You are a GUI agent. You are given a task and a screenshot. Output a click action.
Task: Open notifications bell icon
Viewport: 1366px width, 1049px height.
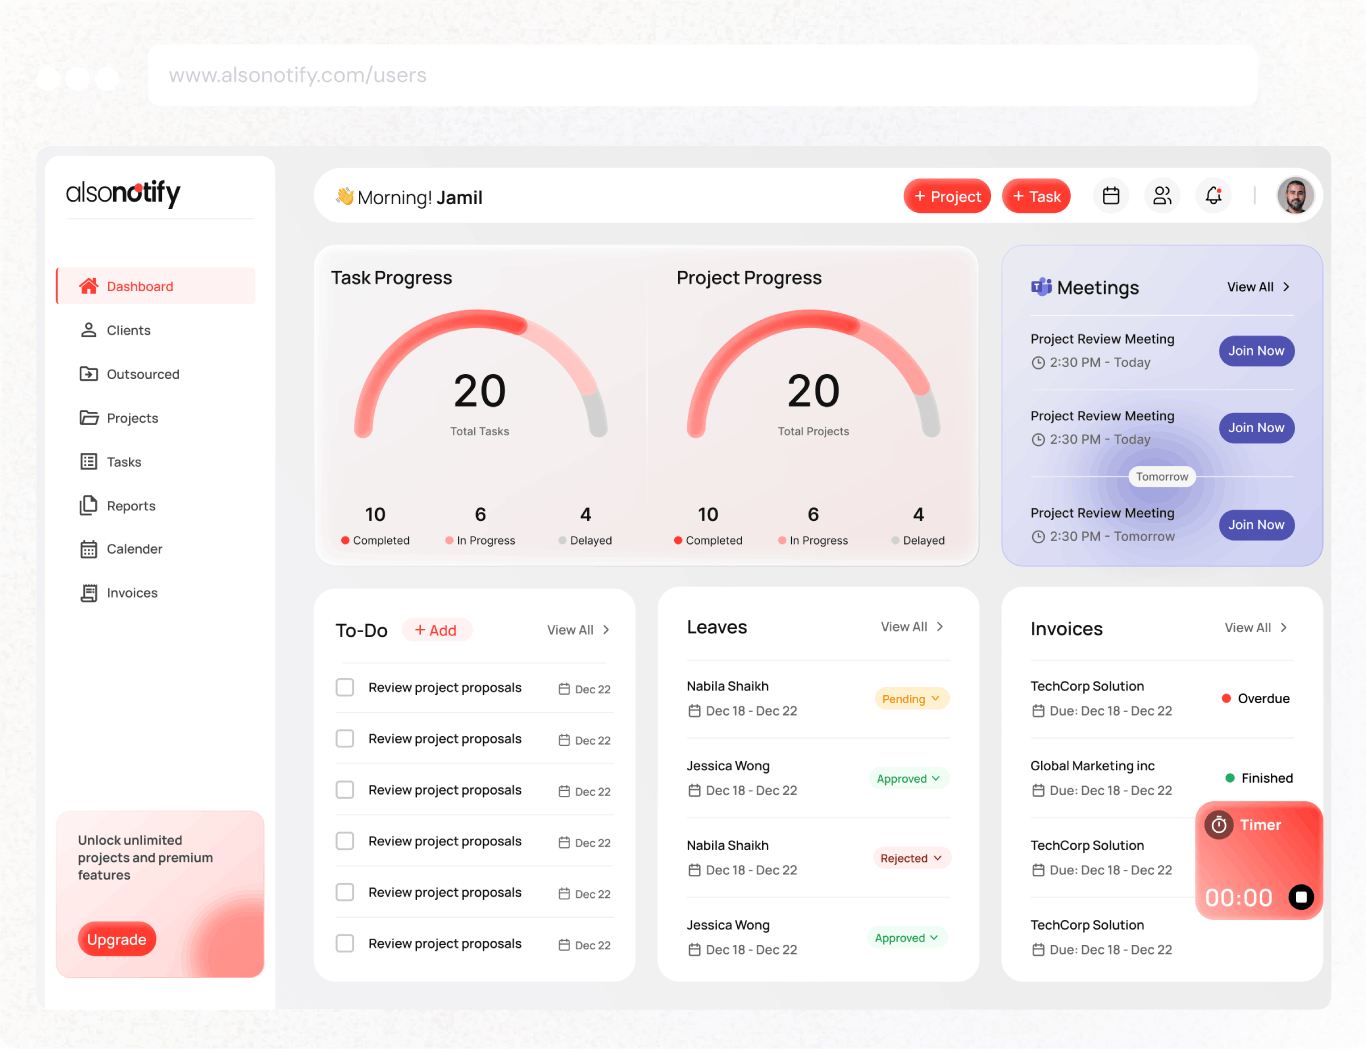(1213, 196)
